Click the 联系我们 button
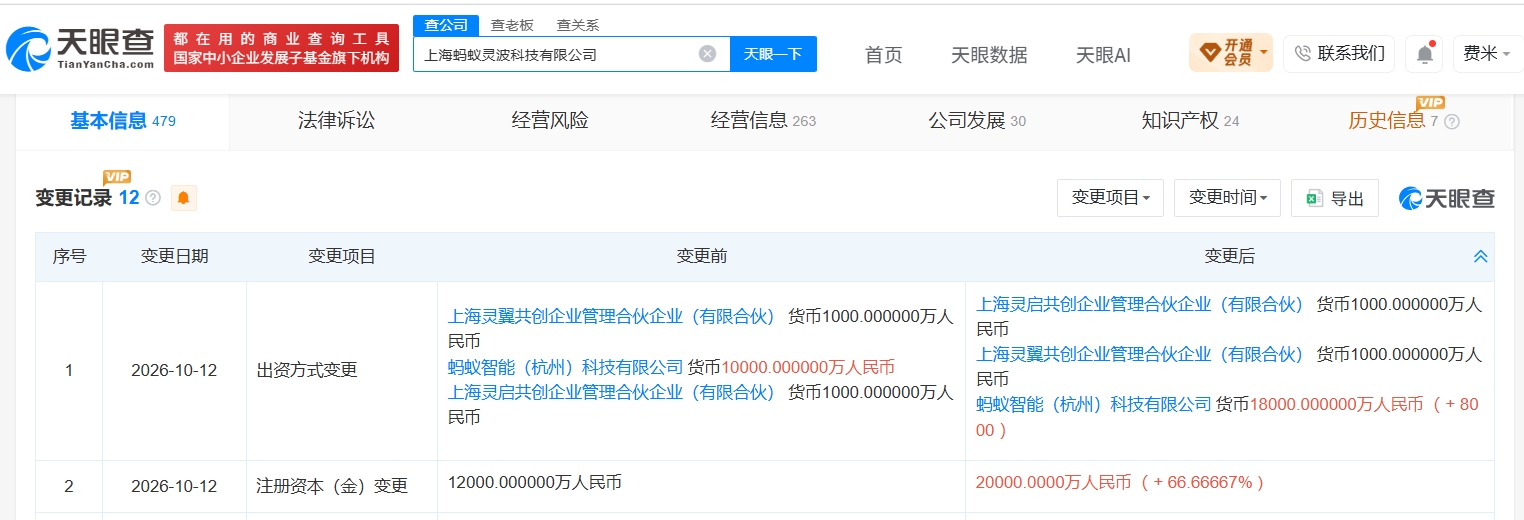This screenshot has height=520, width=1524. click(1339, 54)
